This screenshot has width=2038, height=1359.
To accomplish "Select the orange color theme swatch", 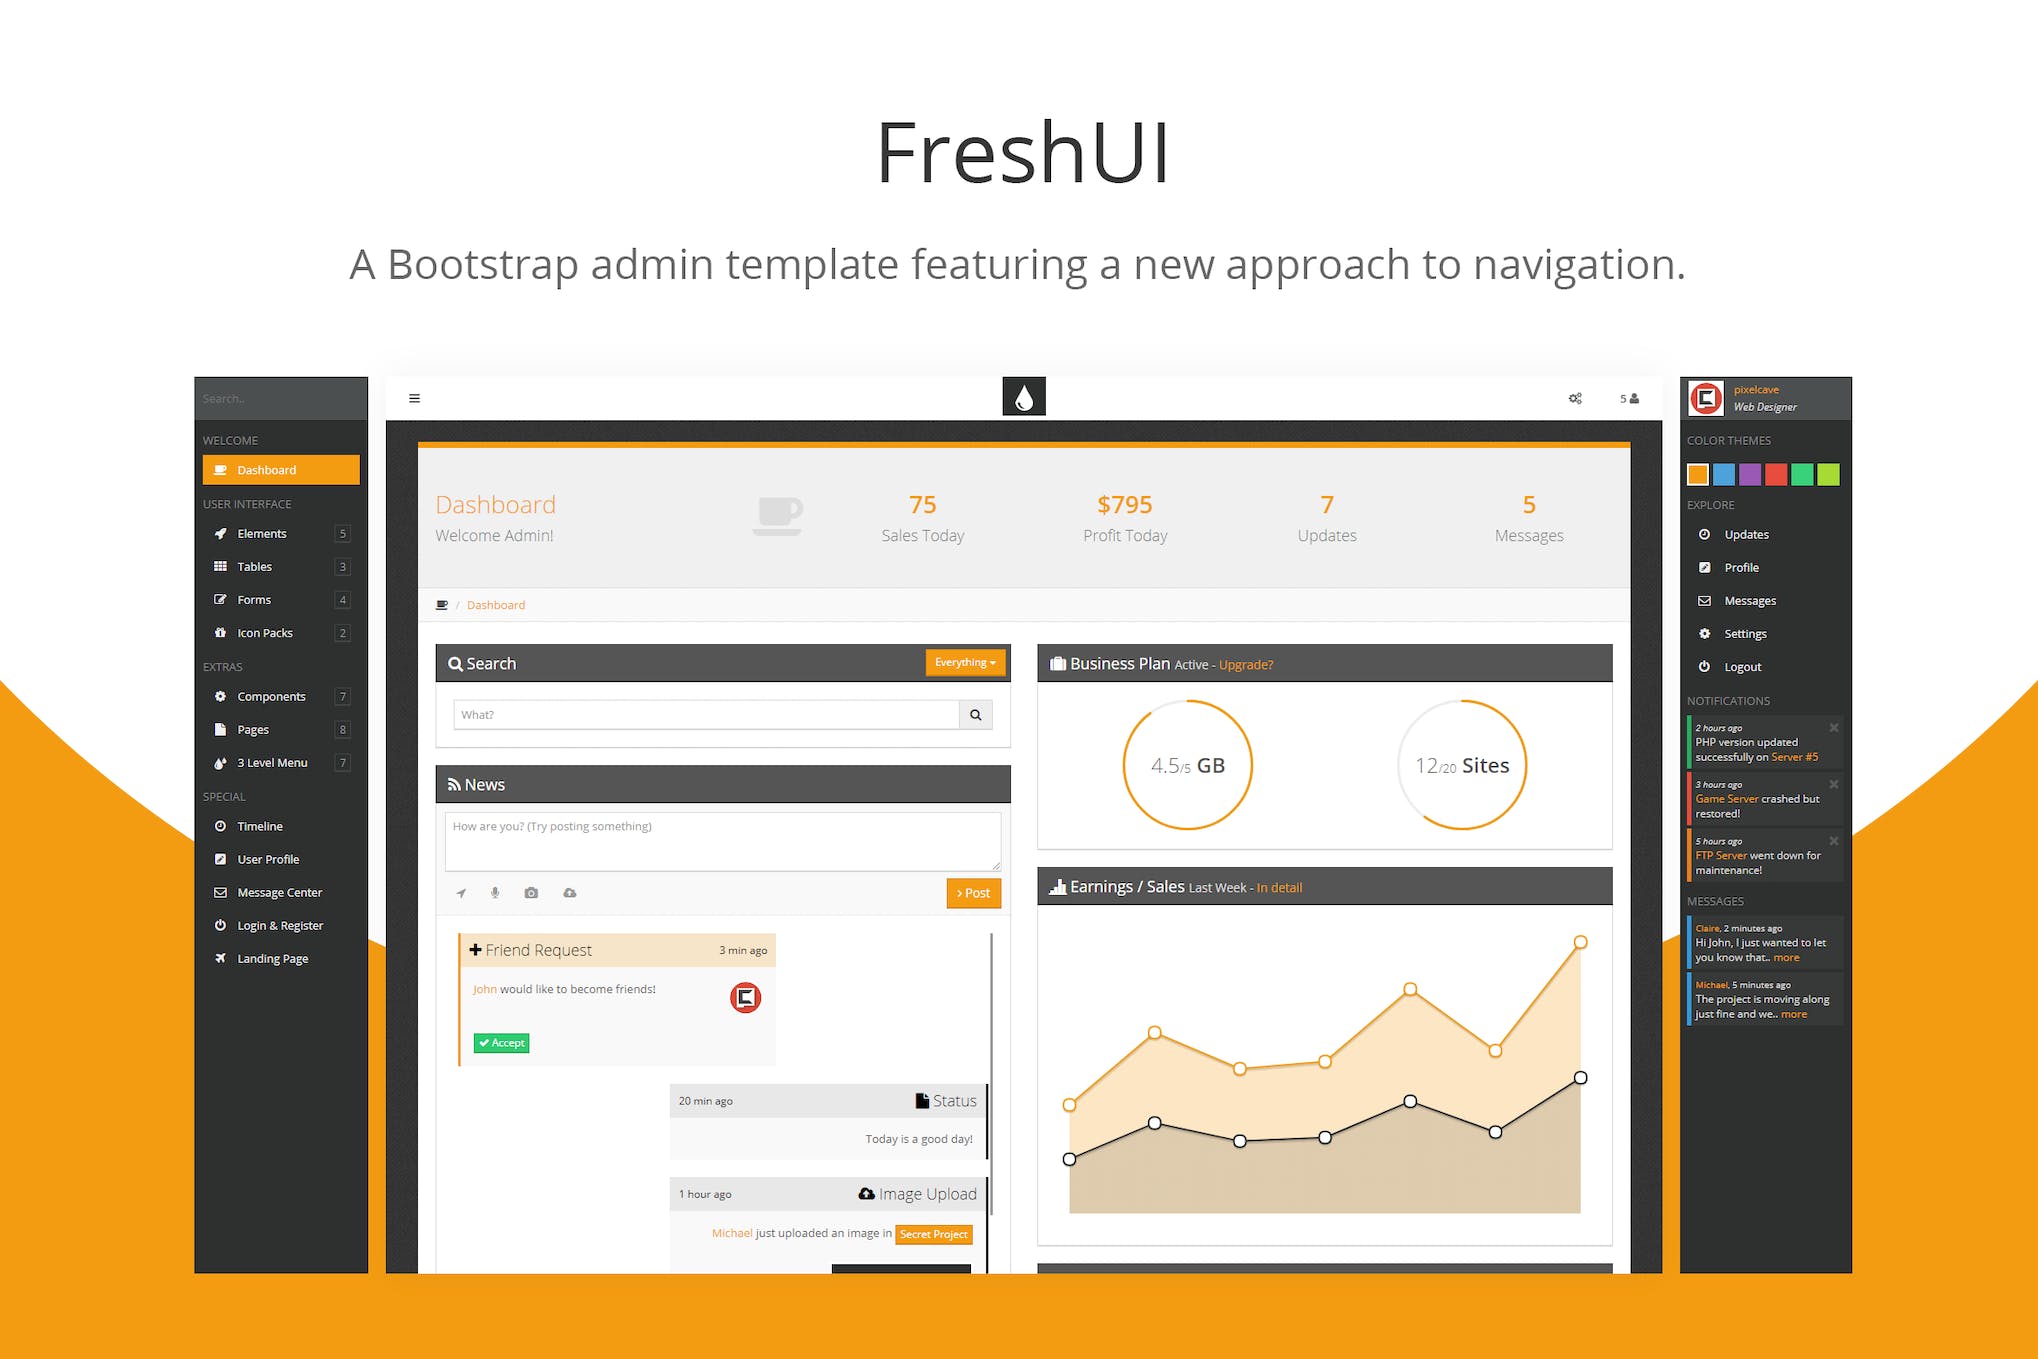I will (x=1698, y=475).
